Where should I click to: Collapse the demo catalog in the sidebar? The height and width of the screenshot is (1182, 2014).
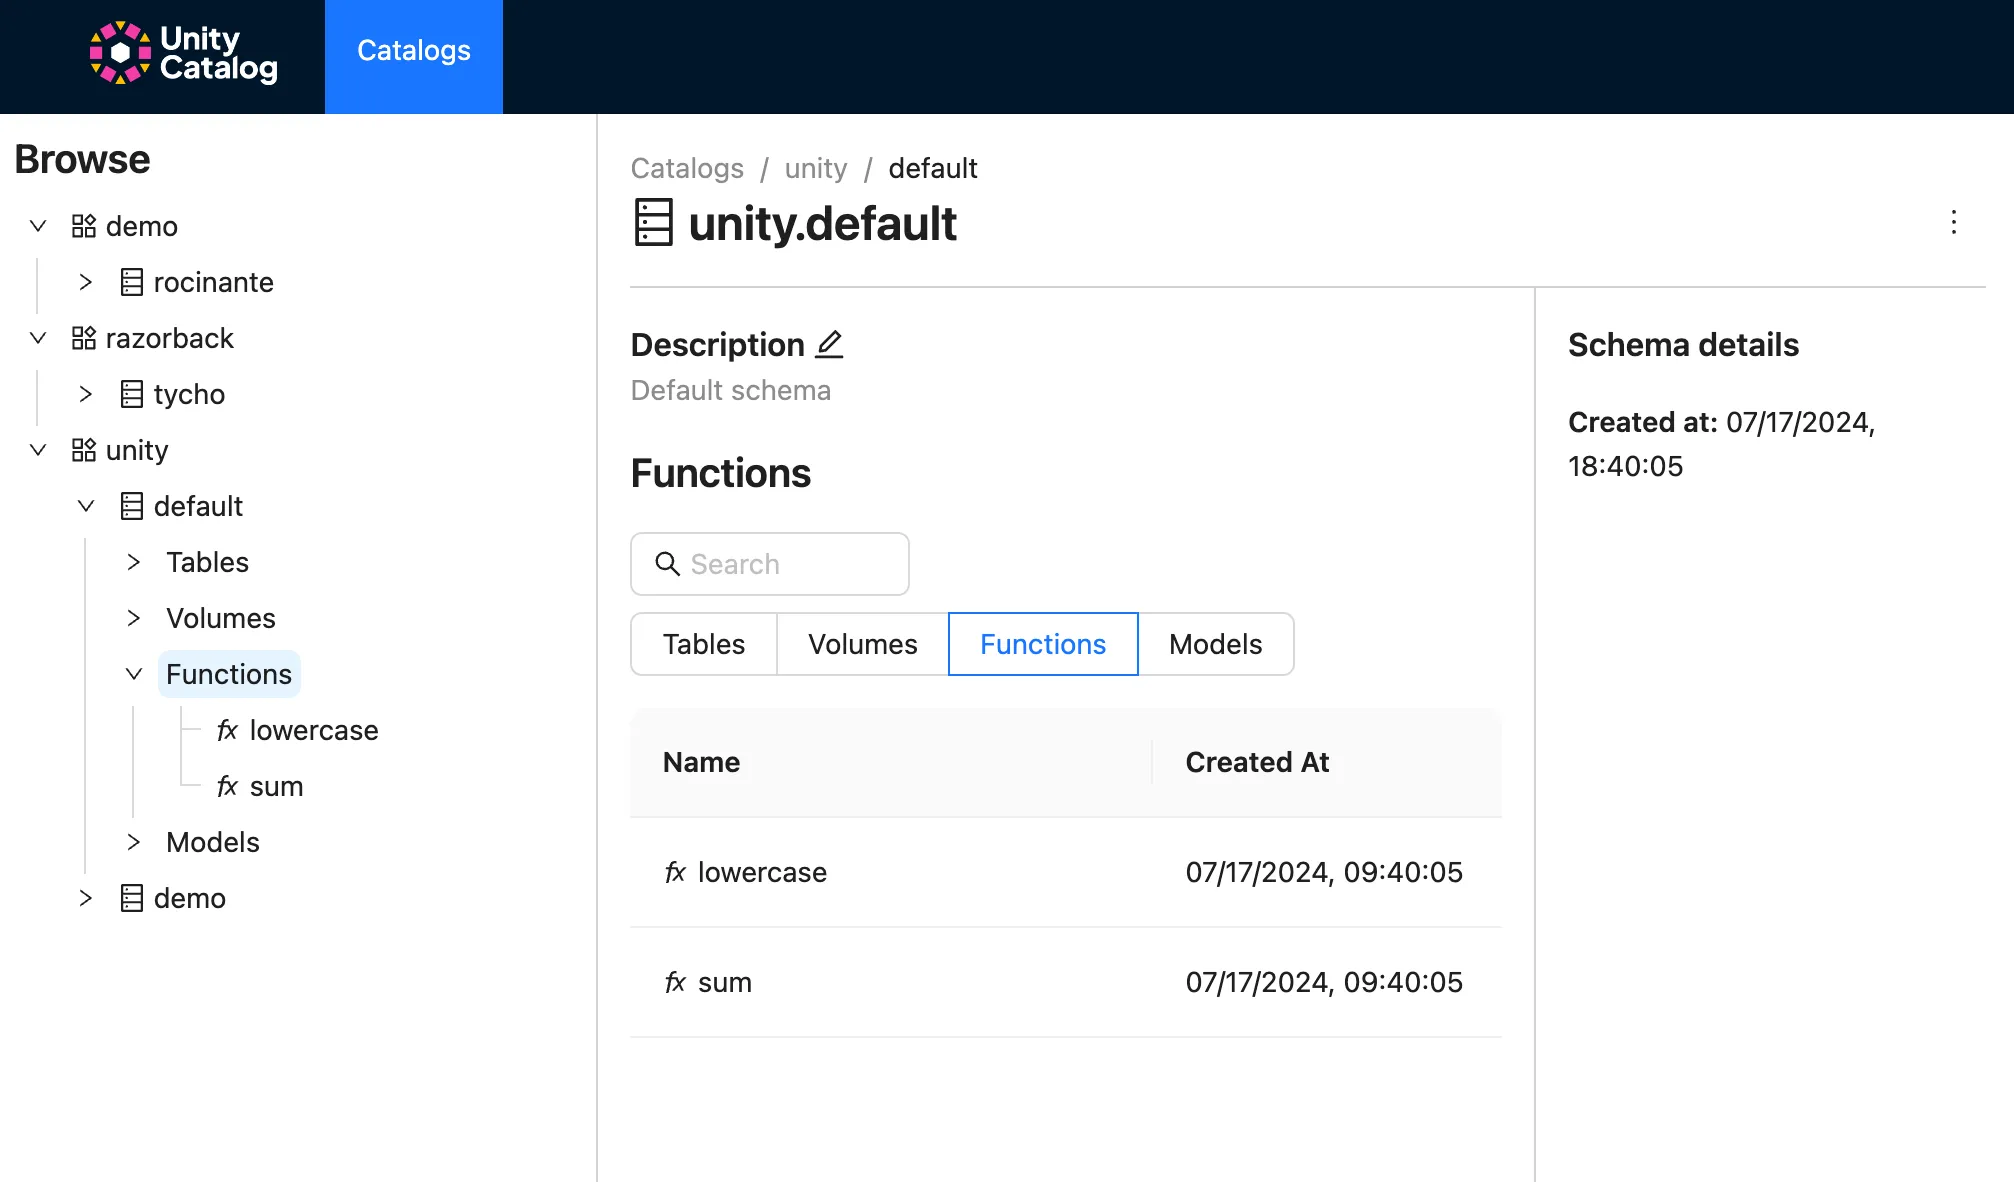tap(38, 226)
